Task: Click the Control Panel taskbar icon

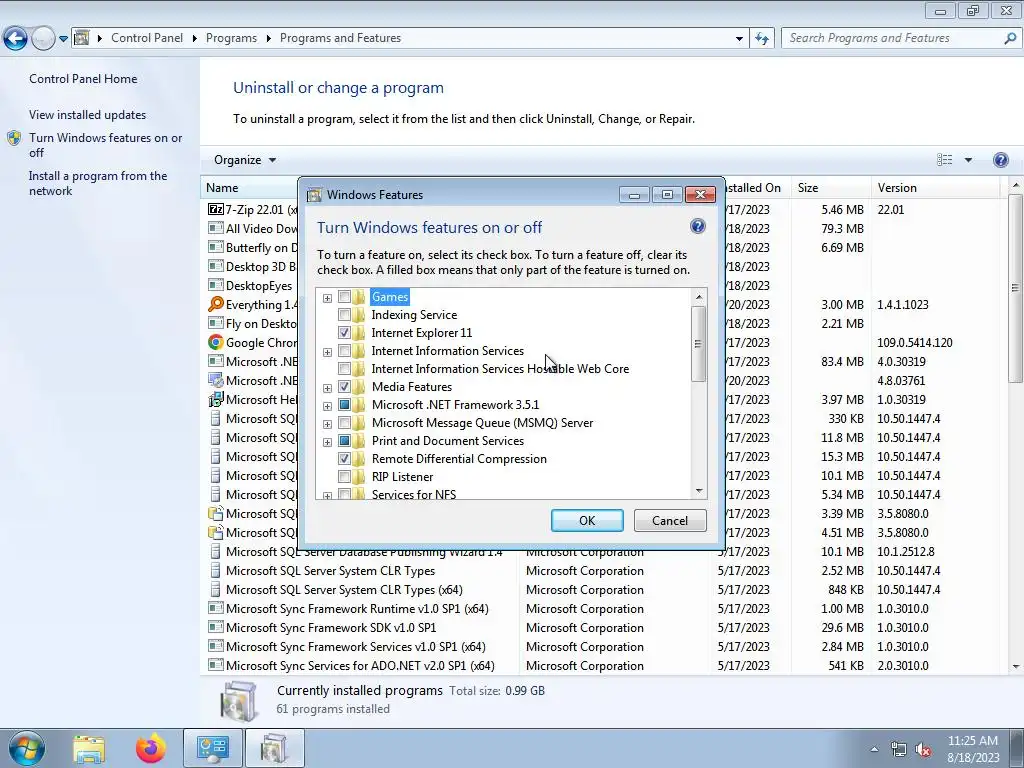Action: tap(213, 748)
